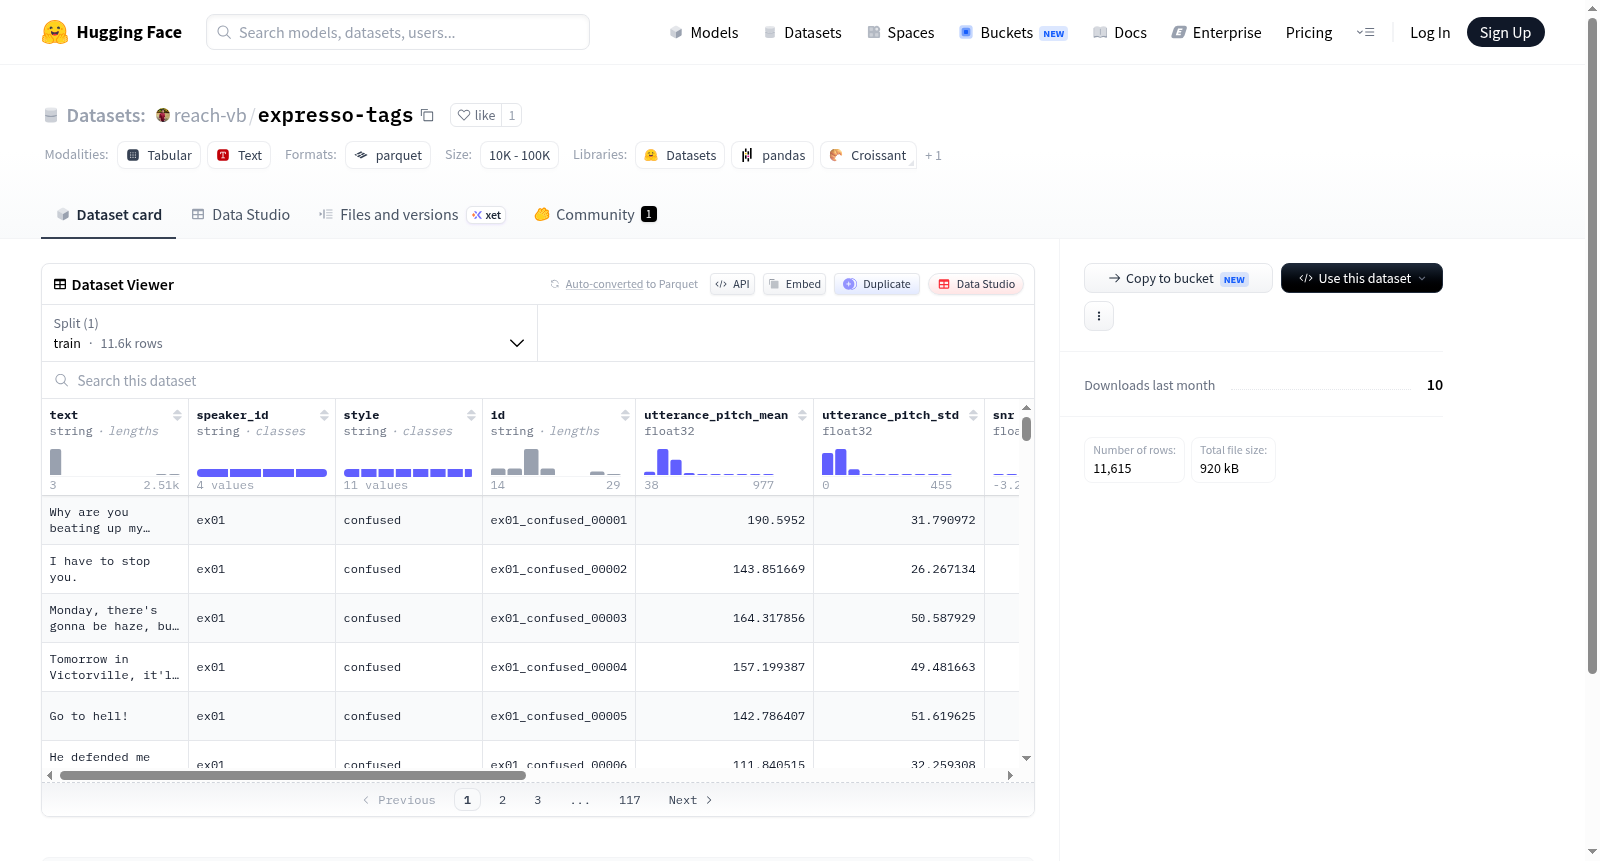Viewport: 1600px width, 861px height.
Task: Sort the speaker_id column
Action: (324, 415)
